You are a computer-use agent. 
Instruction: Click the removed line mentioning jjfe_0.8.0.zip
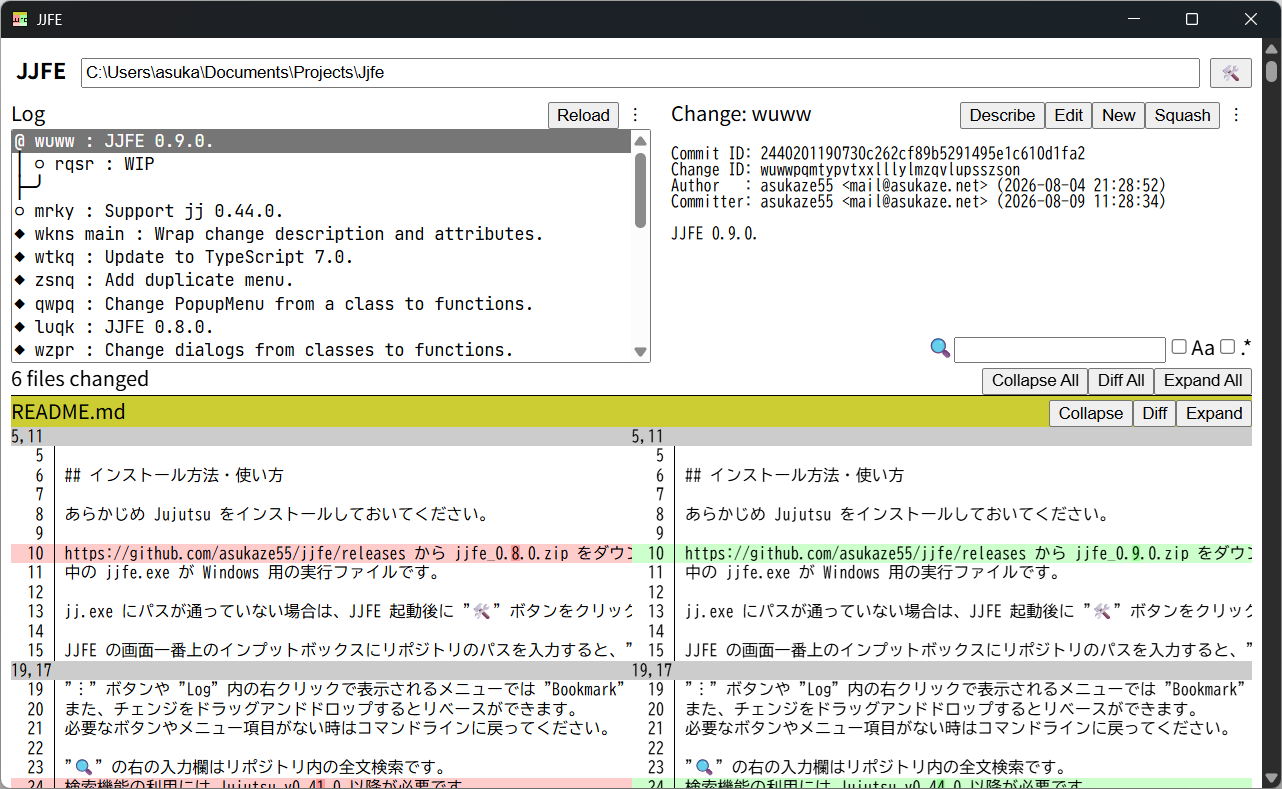click(321, 553)
